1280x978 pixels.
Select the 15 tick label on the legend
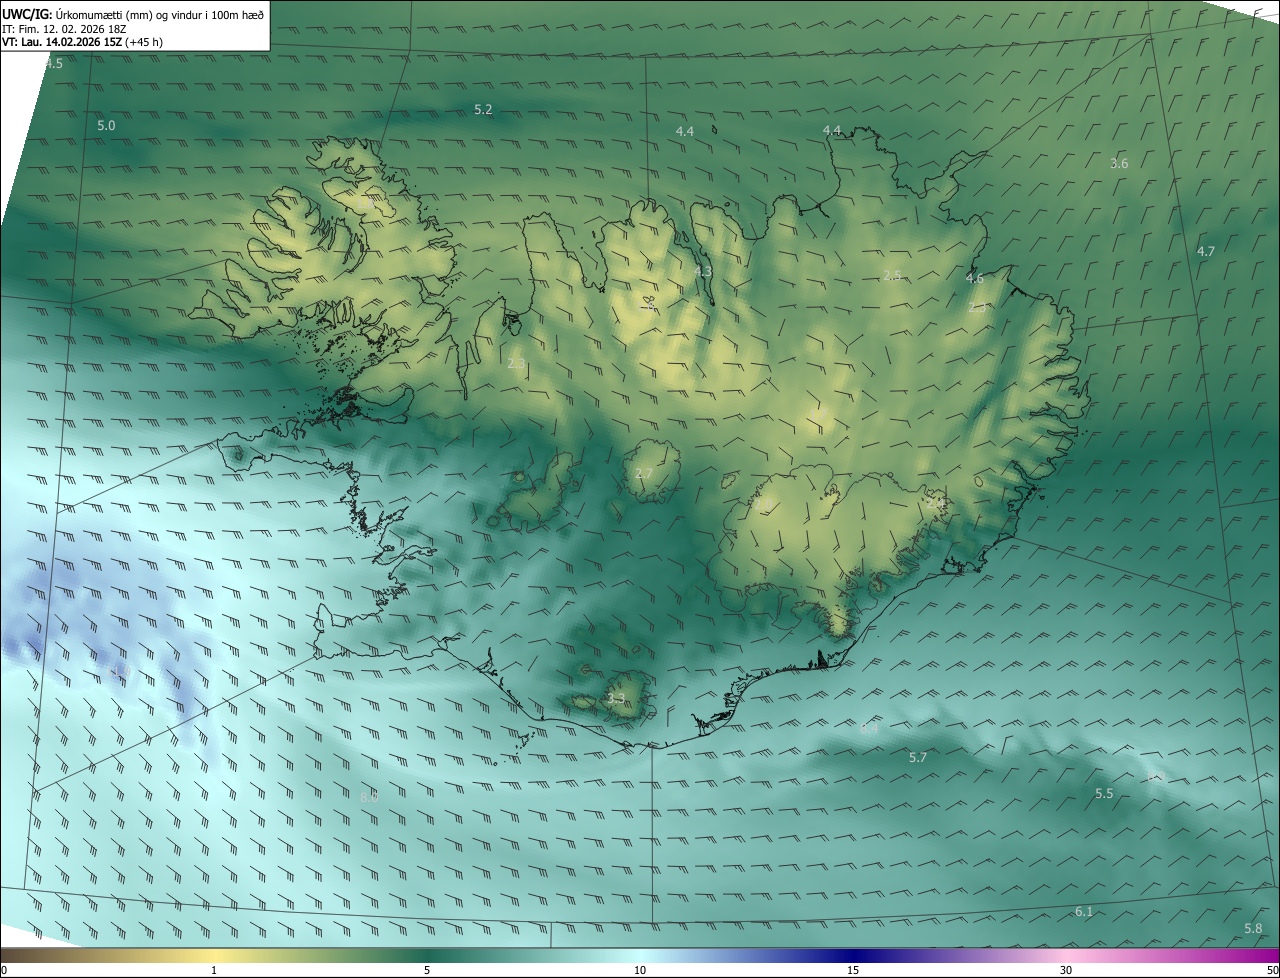853,970
